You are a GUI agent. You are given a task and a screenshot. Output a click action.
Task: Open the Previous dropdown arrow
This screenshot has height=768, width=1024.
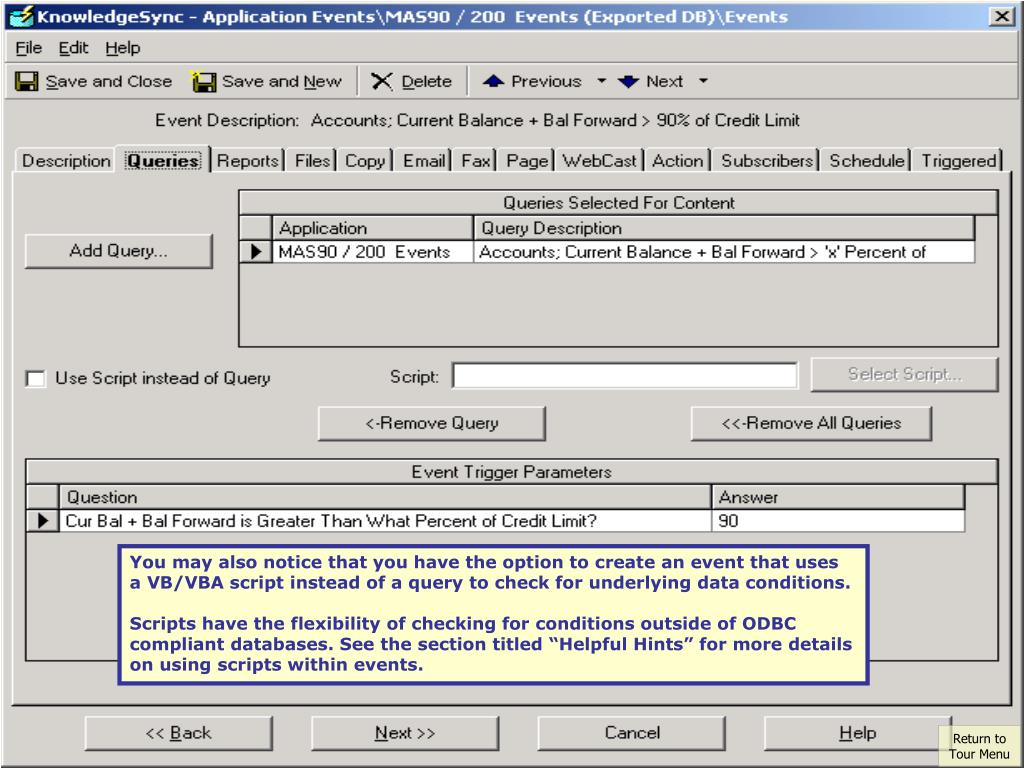point(601,81)
